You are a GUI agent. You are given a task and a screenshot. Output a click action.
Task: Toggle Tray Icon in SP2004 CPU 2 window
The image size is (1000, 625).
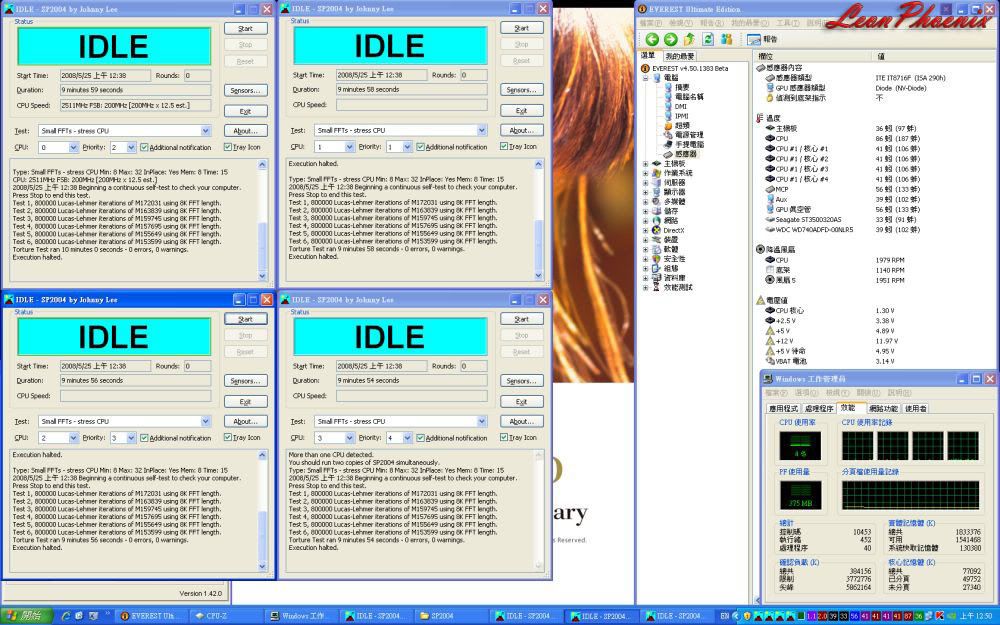[x=228, y=438]
